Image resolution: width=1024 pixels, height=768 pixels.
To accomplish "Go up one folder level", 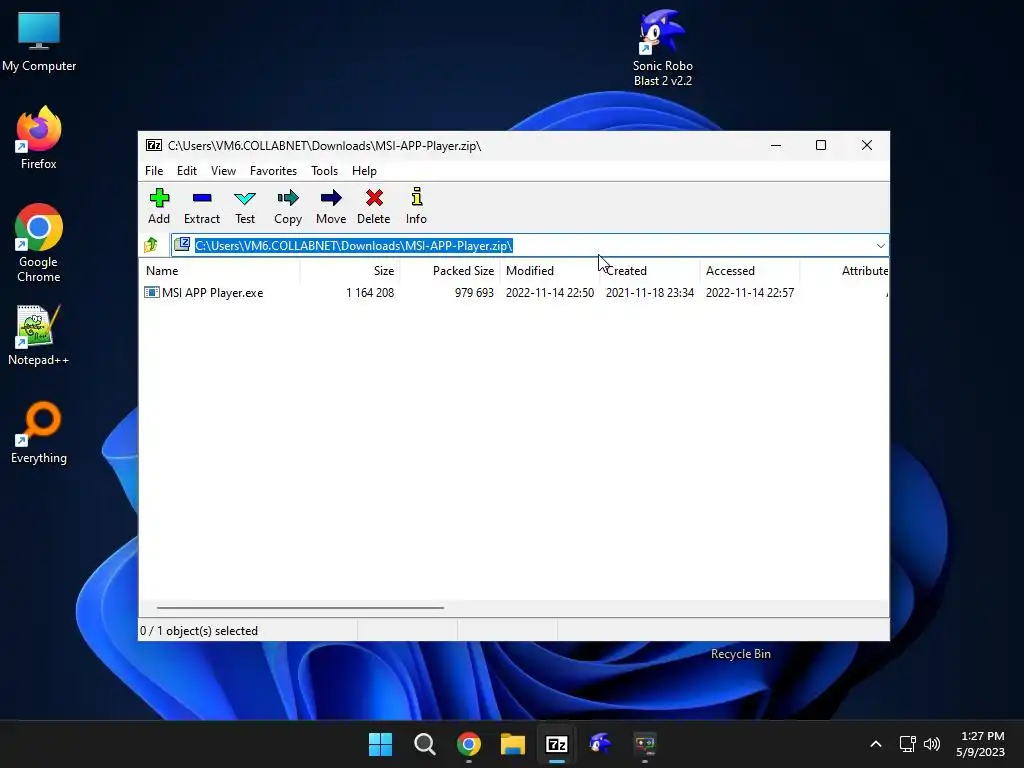I will (151, 246).
